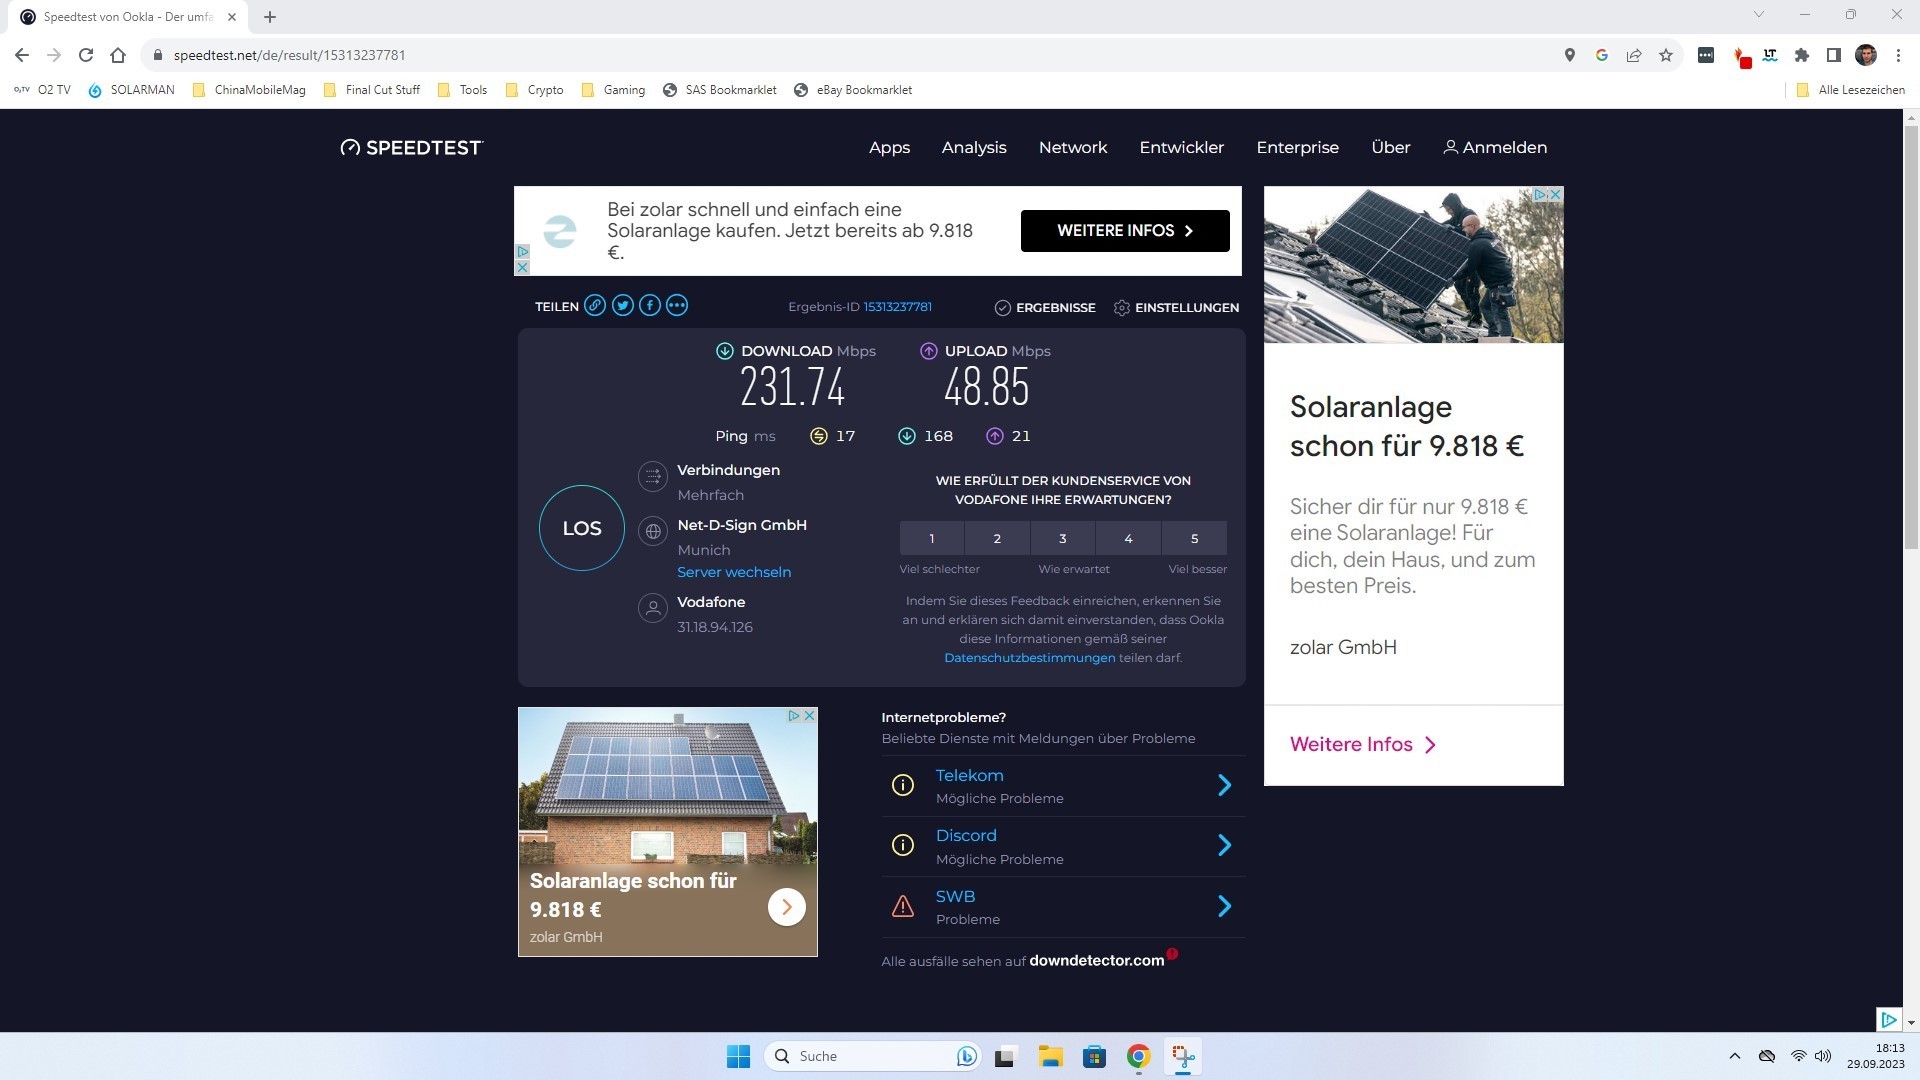Open the Apps menu item
Screen dimensions: 1920x1080
889,147
